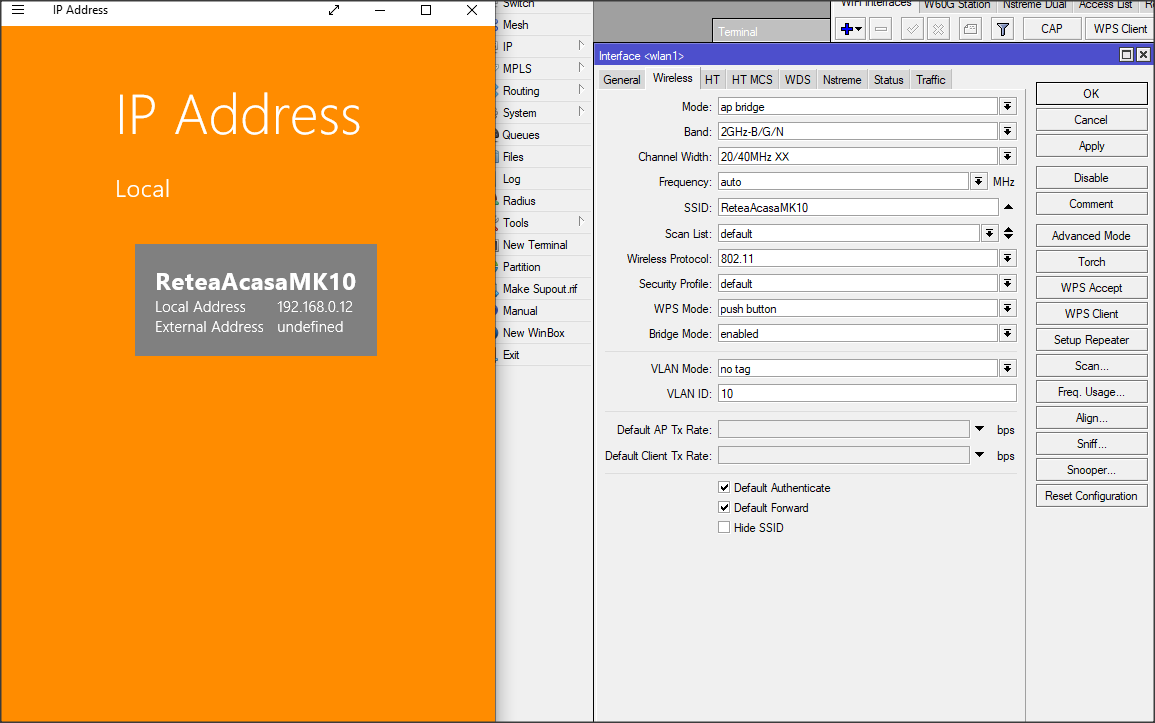The image size is (1155, 723).
Task: Open the Security Profile dropdown
Action: pos(1008,283)
